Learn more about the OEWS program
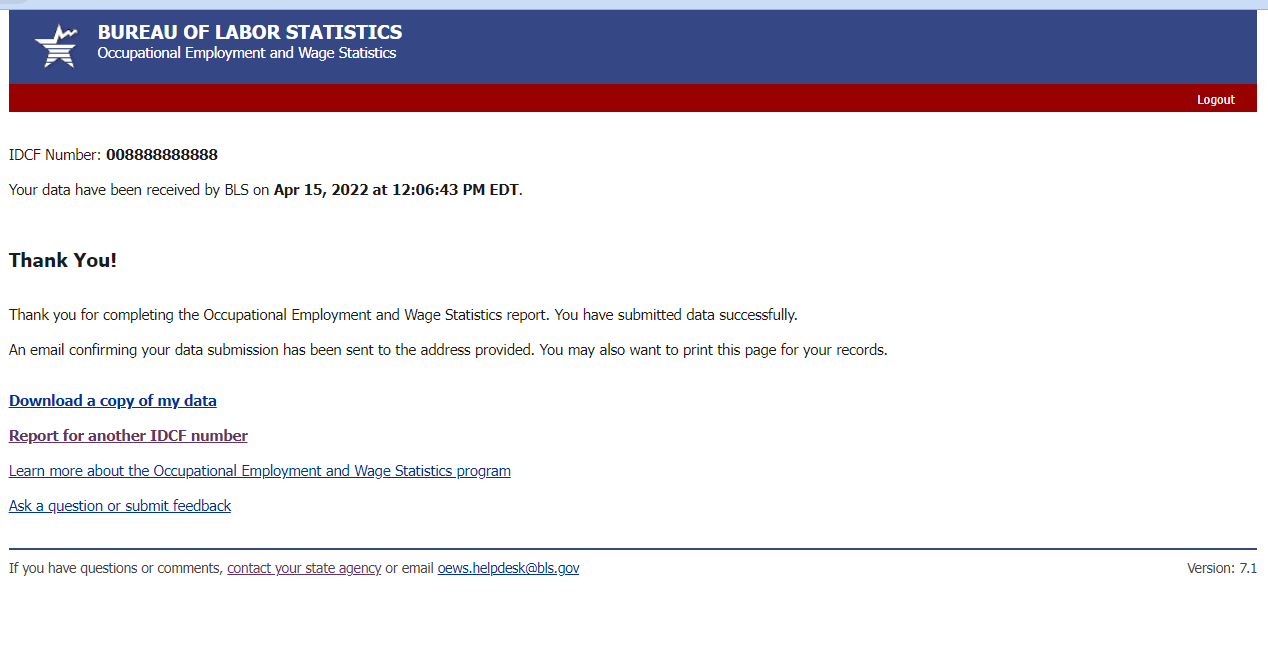Viewport: 1268px width, 646px height. (260, 471)
